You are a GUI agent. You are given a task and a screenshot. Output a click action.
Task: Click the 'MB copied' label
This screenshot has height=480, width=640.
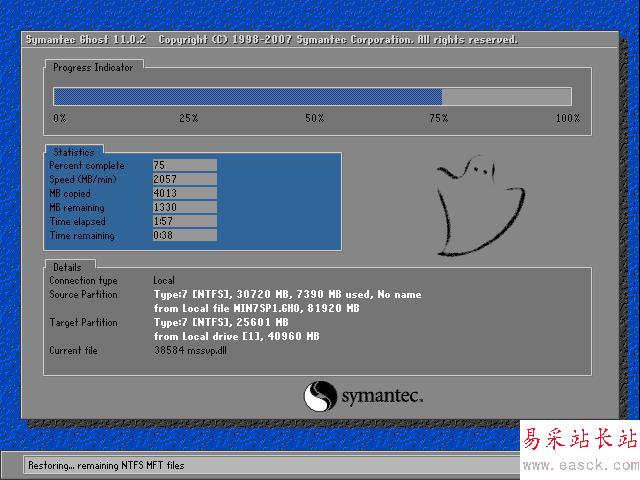click(70, 193)
